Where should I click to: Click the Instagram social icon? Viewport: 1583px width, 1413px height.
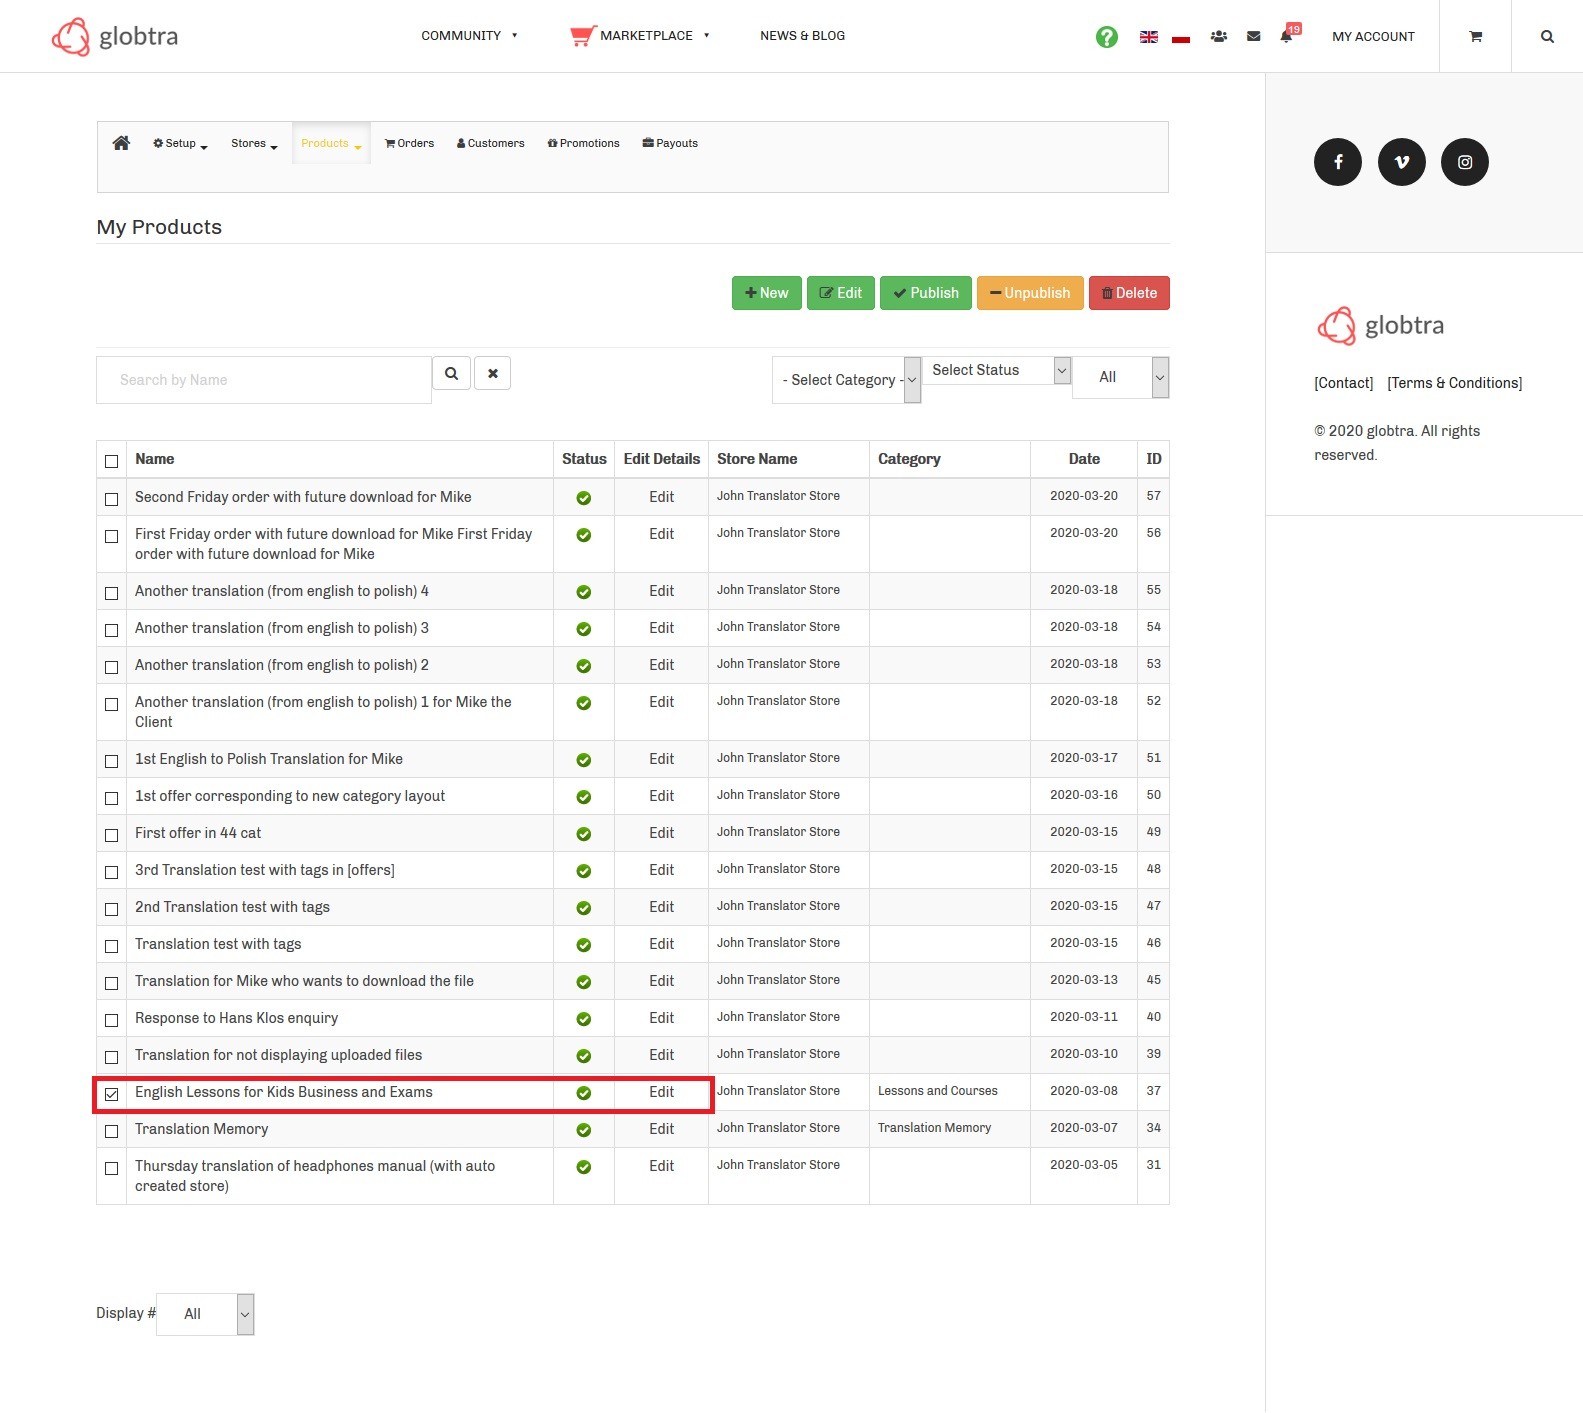pos(1464,162)
